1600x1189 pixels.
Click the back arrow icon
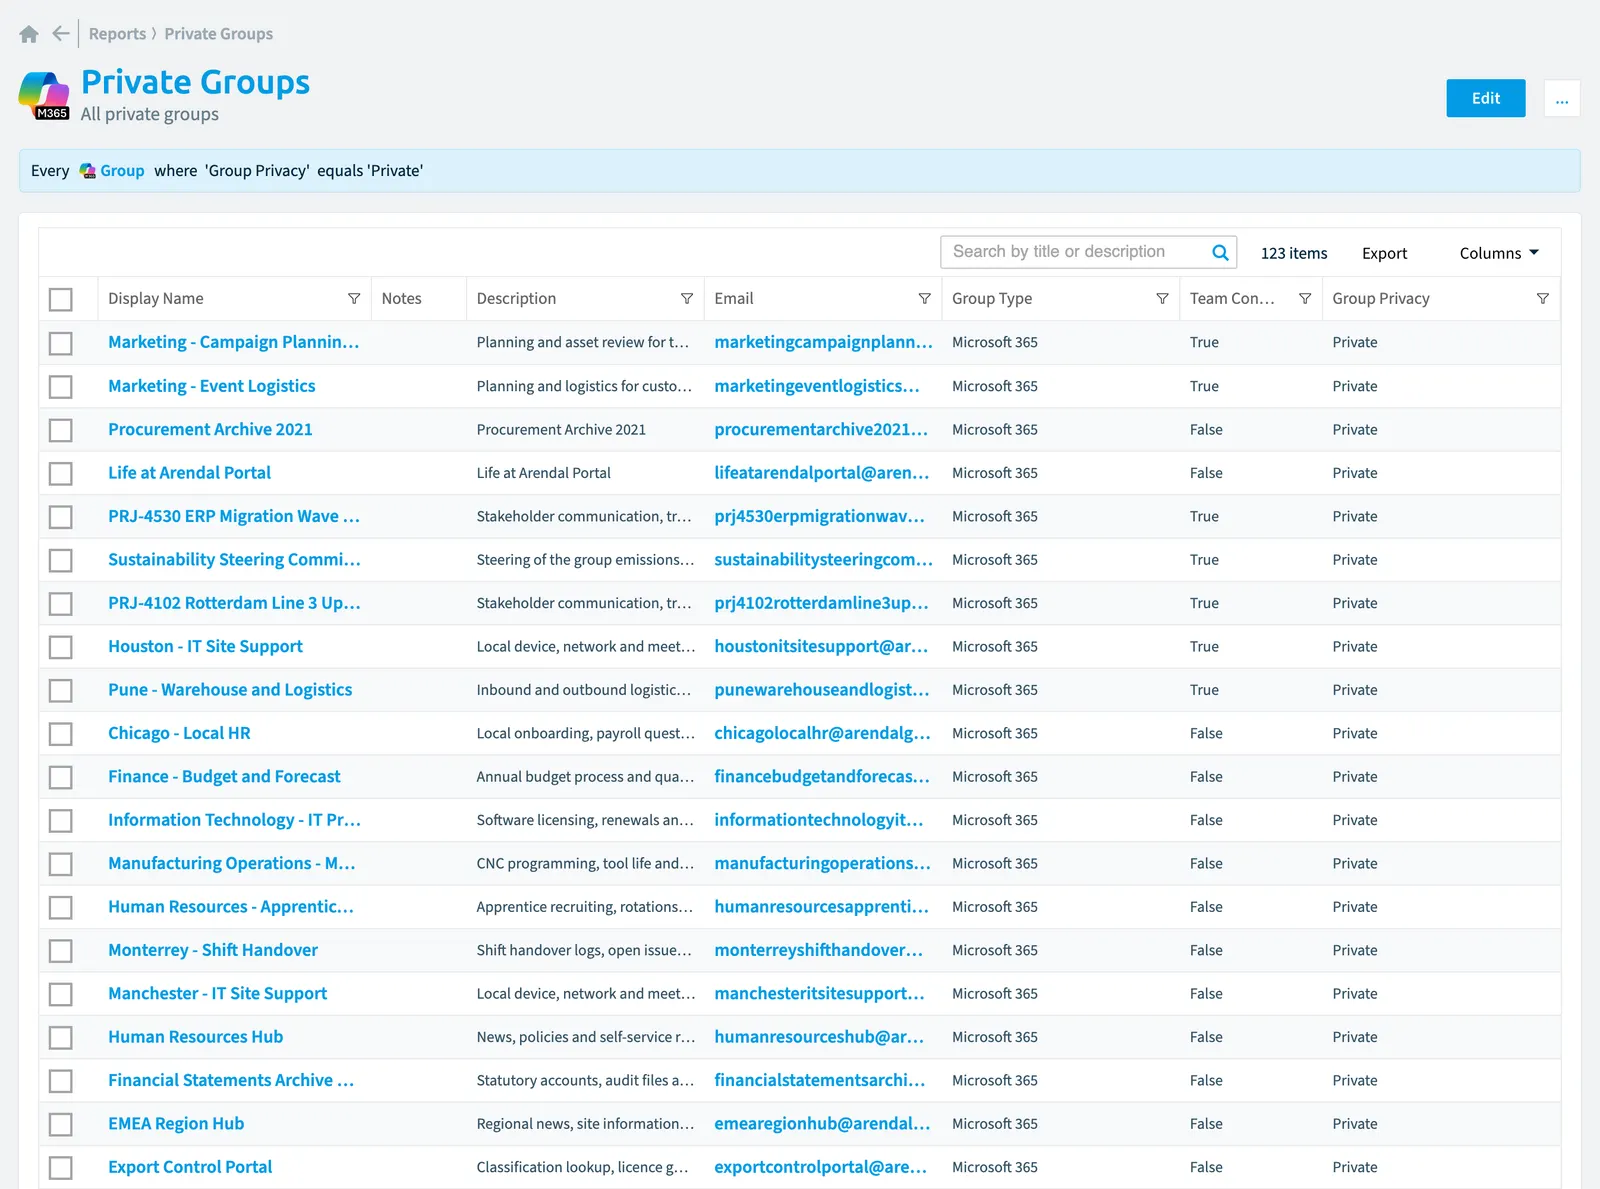tap(61, 34)
